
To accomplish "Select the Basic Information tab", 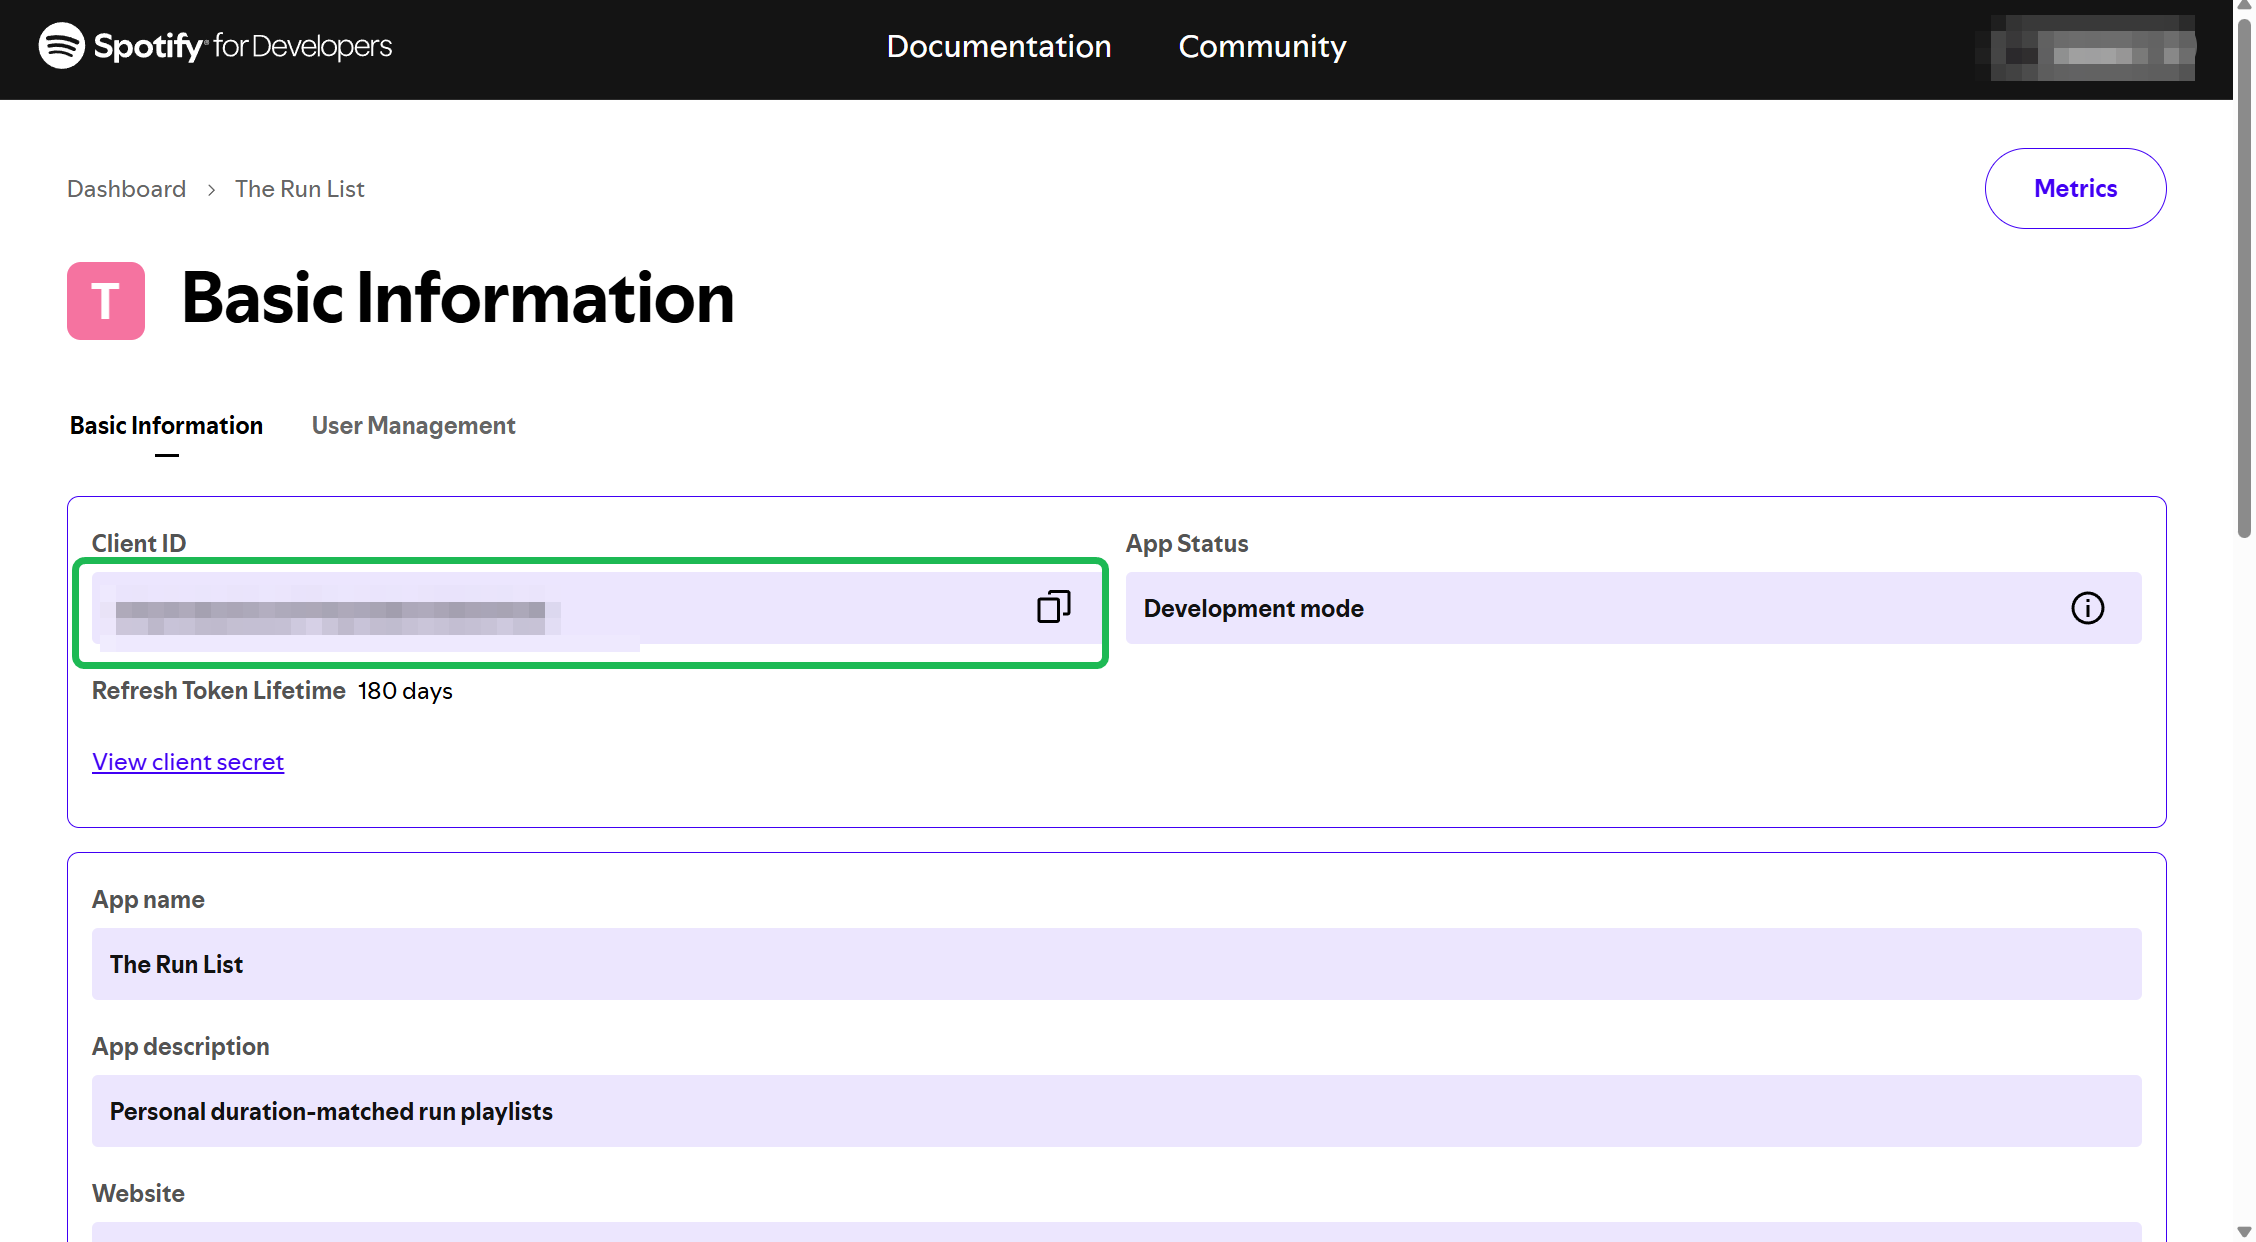I will point(166,426).
